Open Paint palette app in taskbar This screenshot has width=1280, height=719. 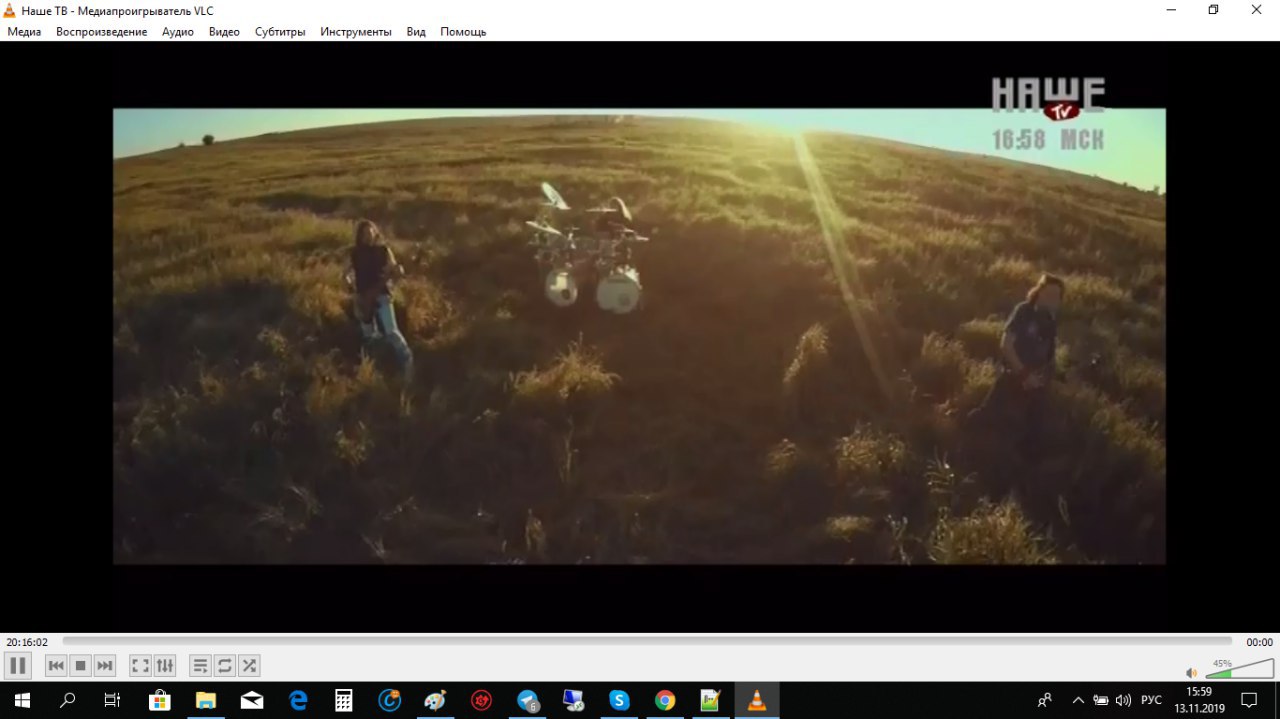tap(435, 700)
